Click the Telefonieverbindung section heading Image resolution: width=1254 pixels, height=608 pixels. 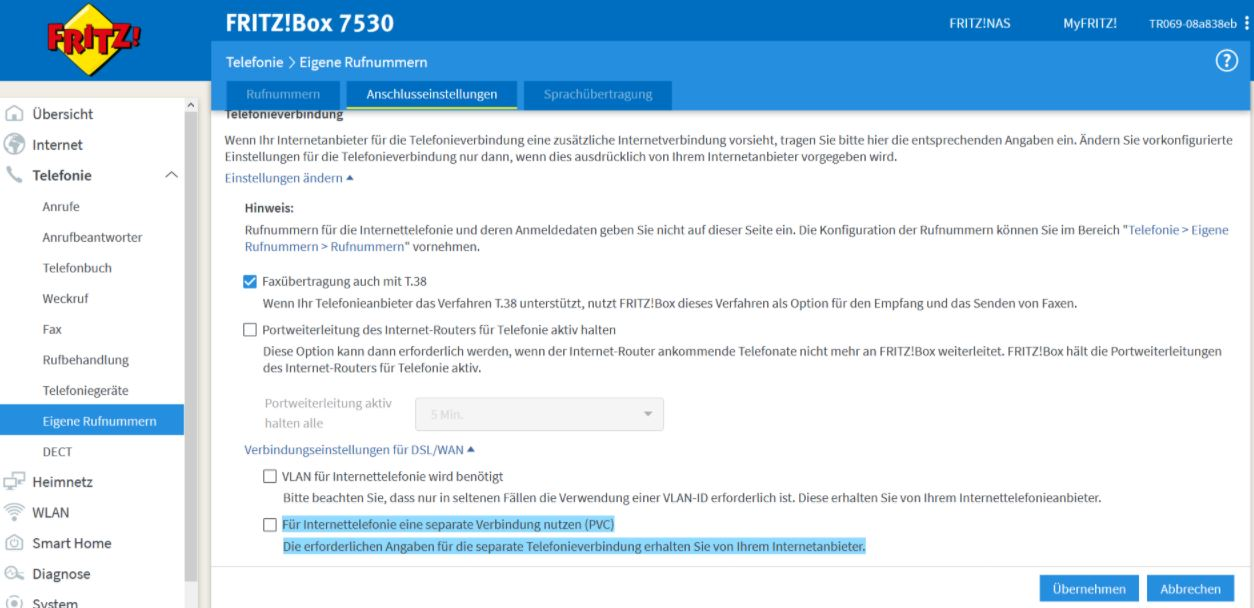pyautogui.click(x=284, y=116)
